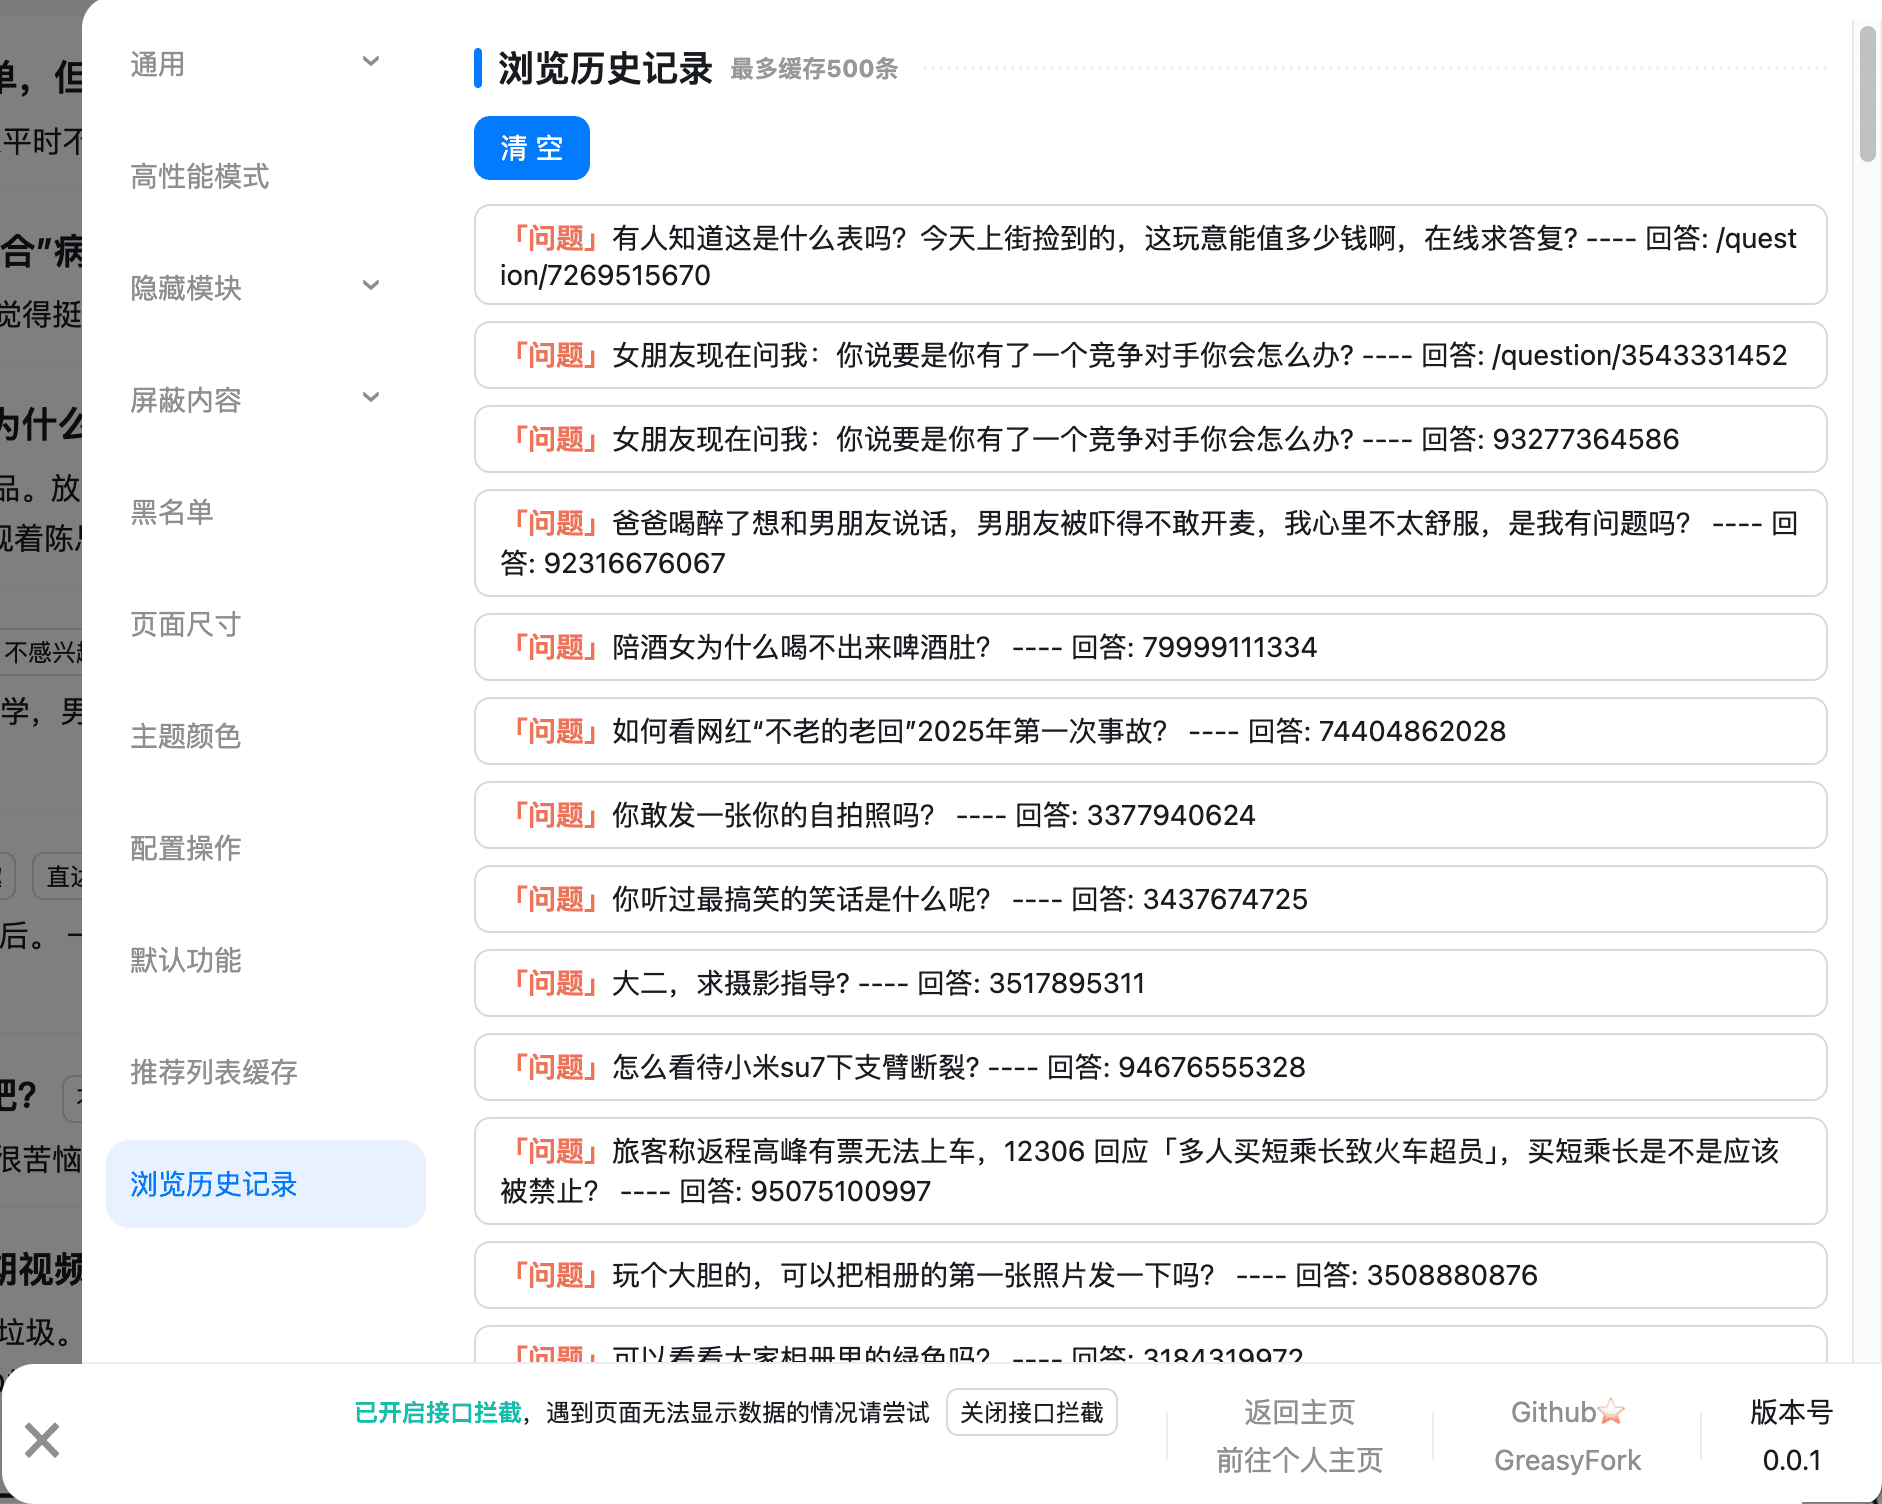Open history entry with answer /question/3543331452

[1150, 355]
